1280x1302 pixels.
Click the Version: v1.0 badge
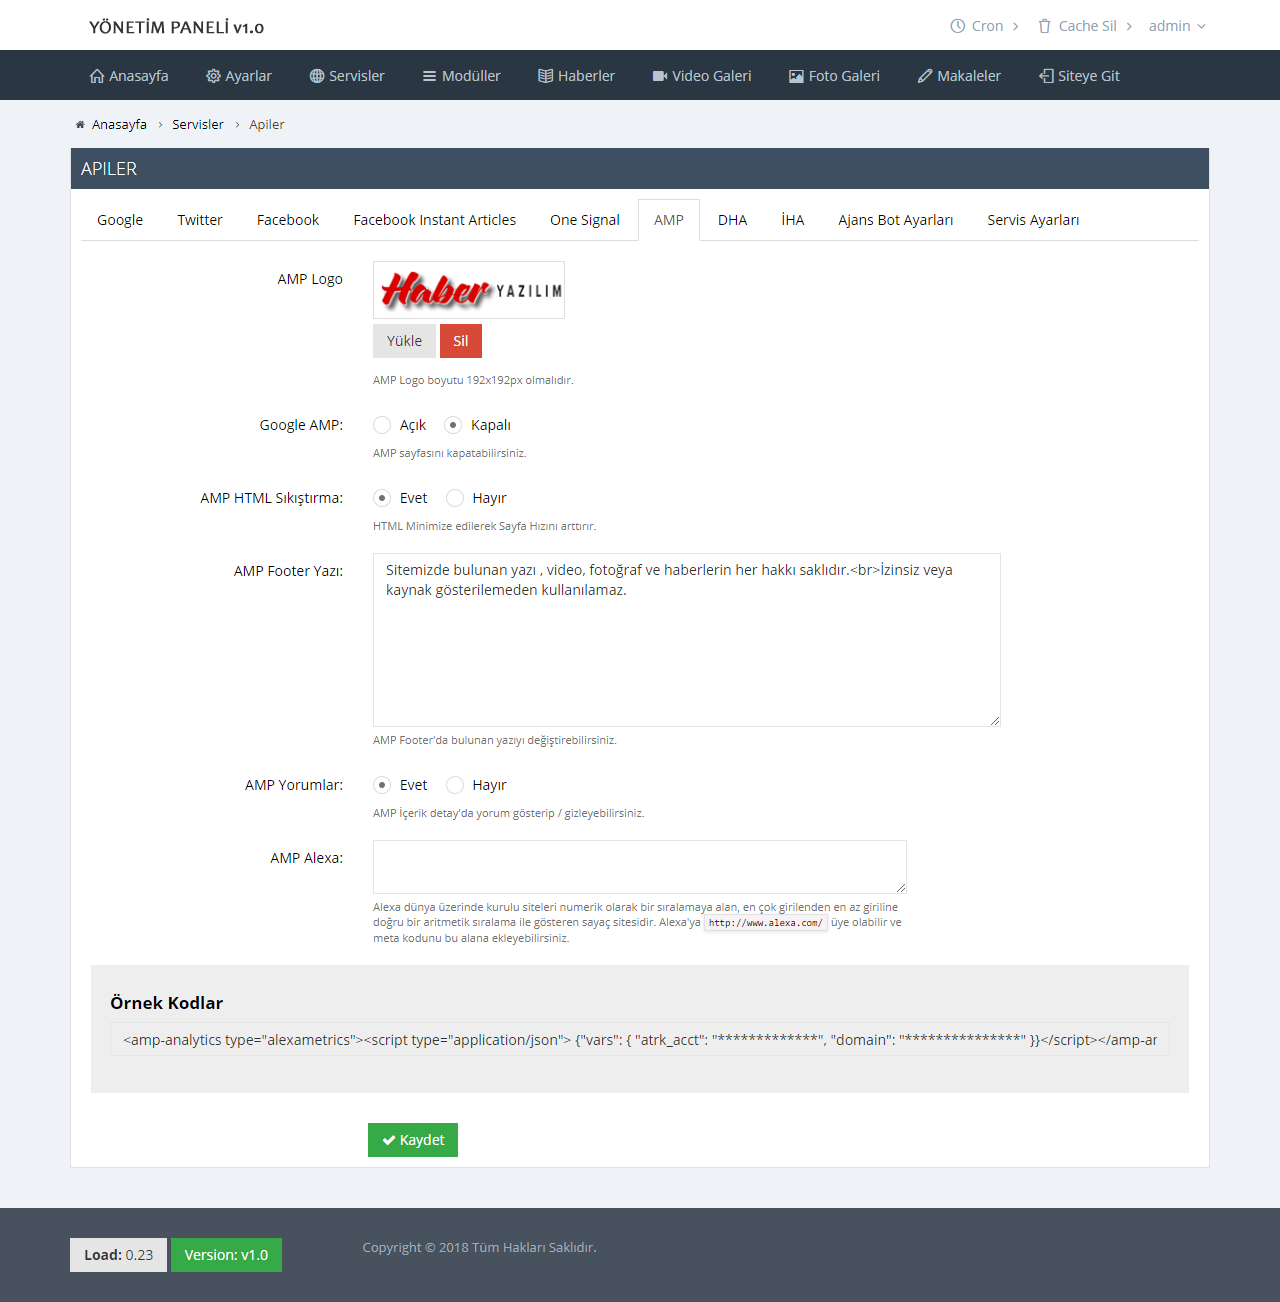pyautogui.click(x=226, y=1255)
